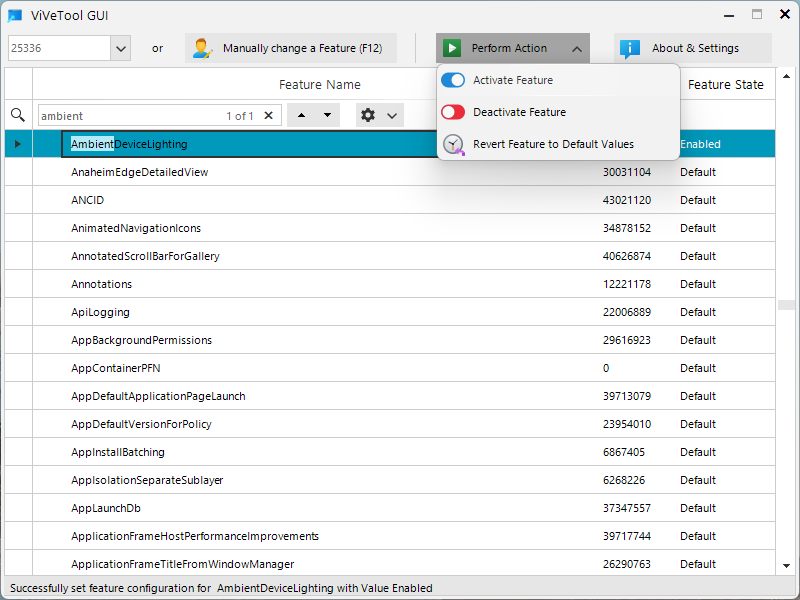800x600 pixels.
Task: Open search options via the gear icon
Action: 369,115
